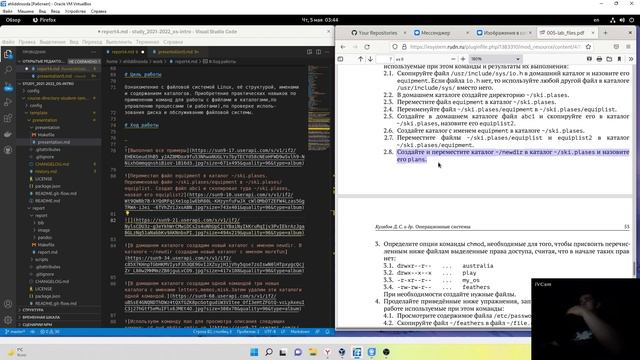Open the Firefox application hamburger menu
Image resolution: width=640 pixels, height=360 pixels.
[628, 47]
